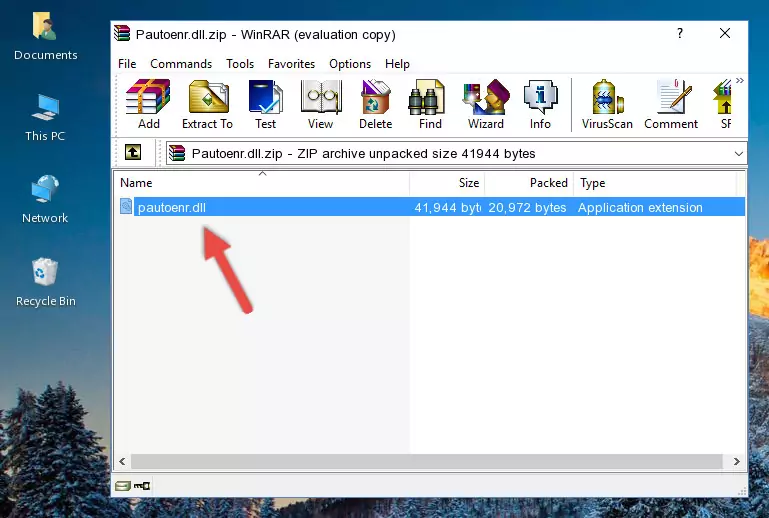Open the Commands menu
The image size is (769, 518).
click(181, 64)
